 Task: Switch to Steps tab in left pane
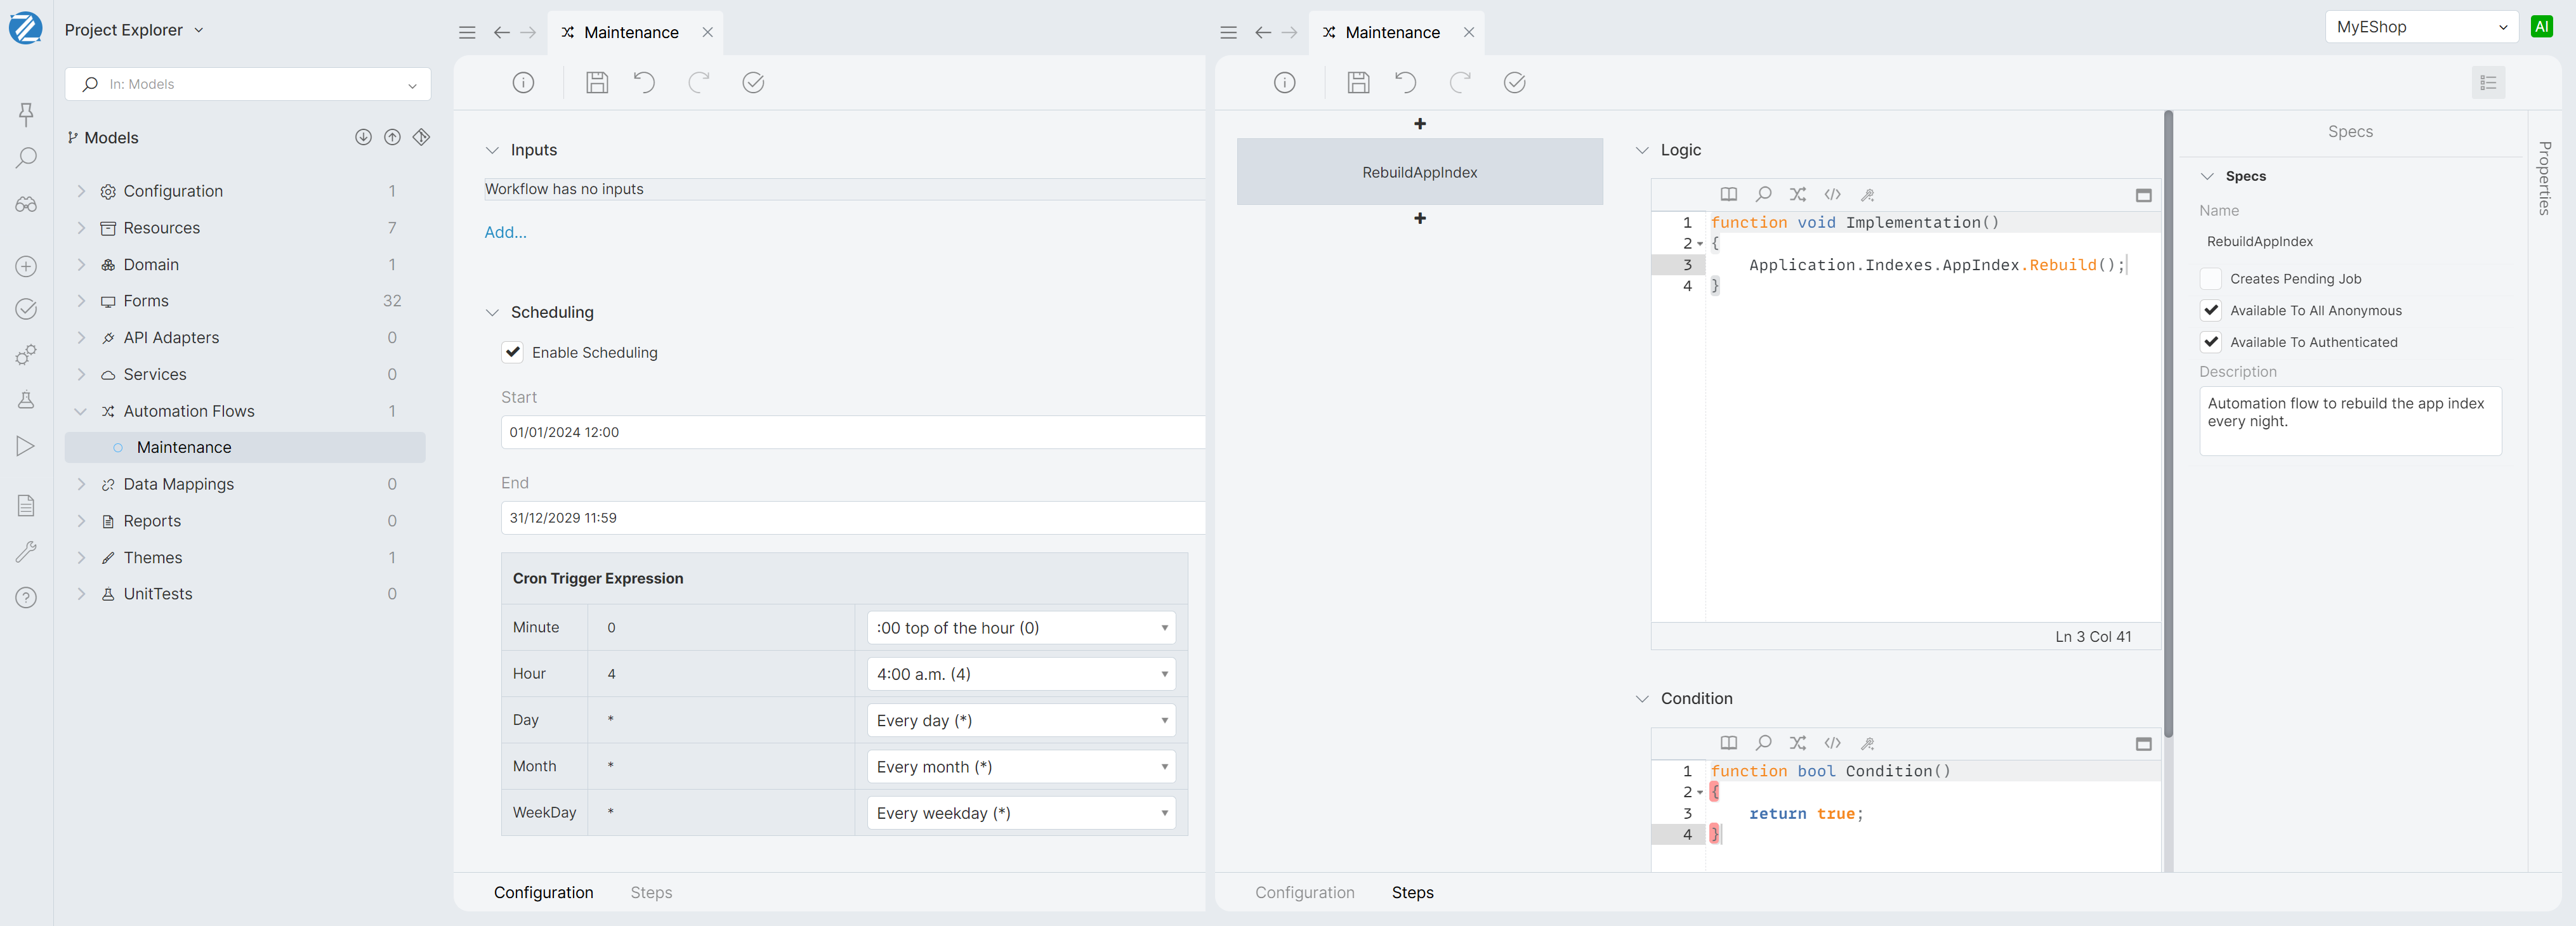pyautogui.click(x=651, y=892)
